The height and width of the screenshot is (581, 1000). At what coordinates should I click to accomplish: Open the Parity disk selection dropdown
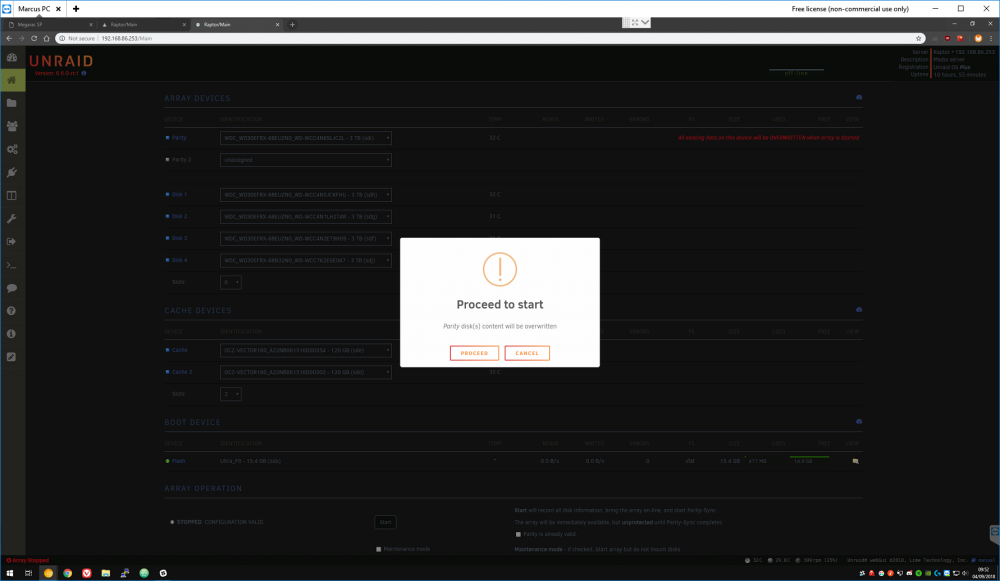[x=305, y=138]
